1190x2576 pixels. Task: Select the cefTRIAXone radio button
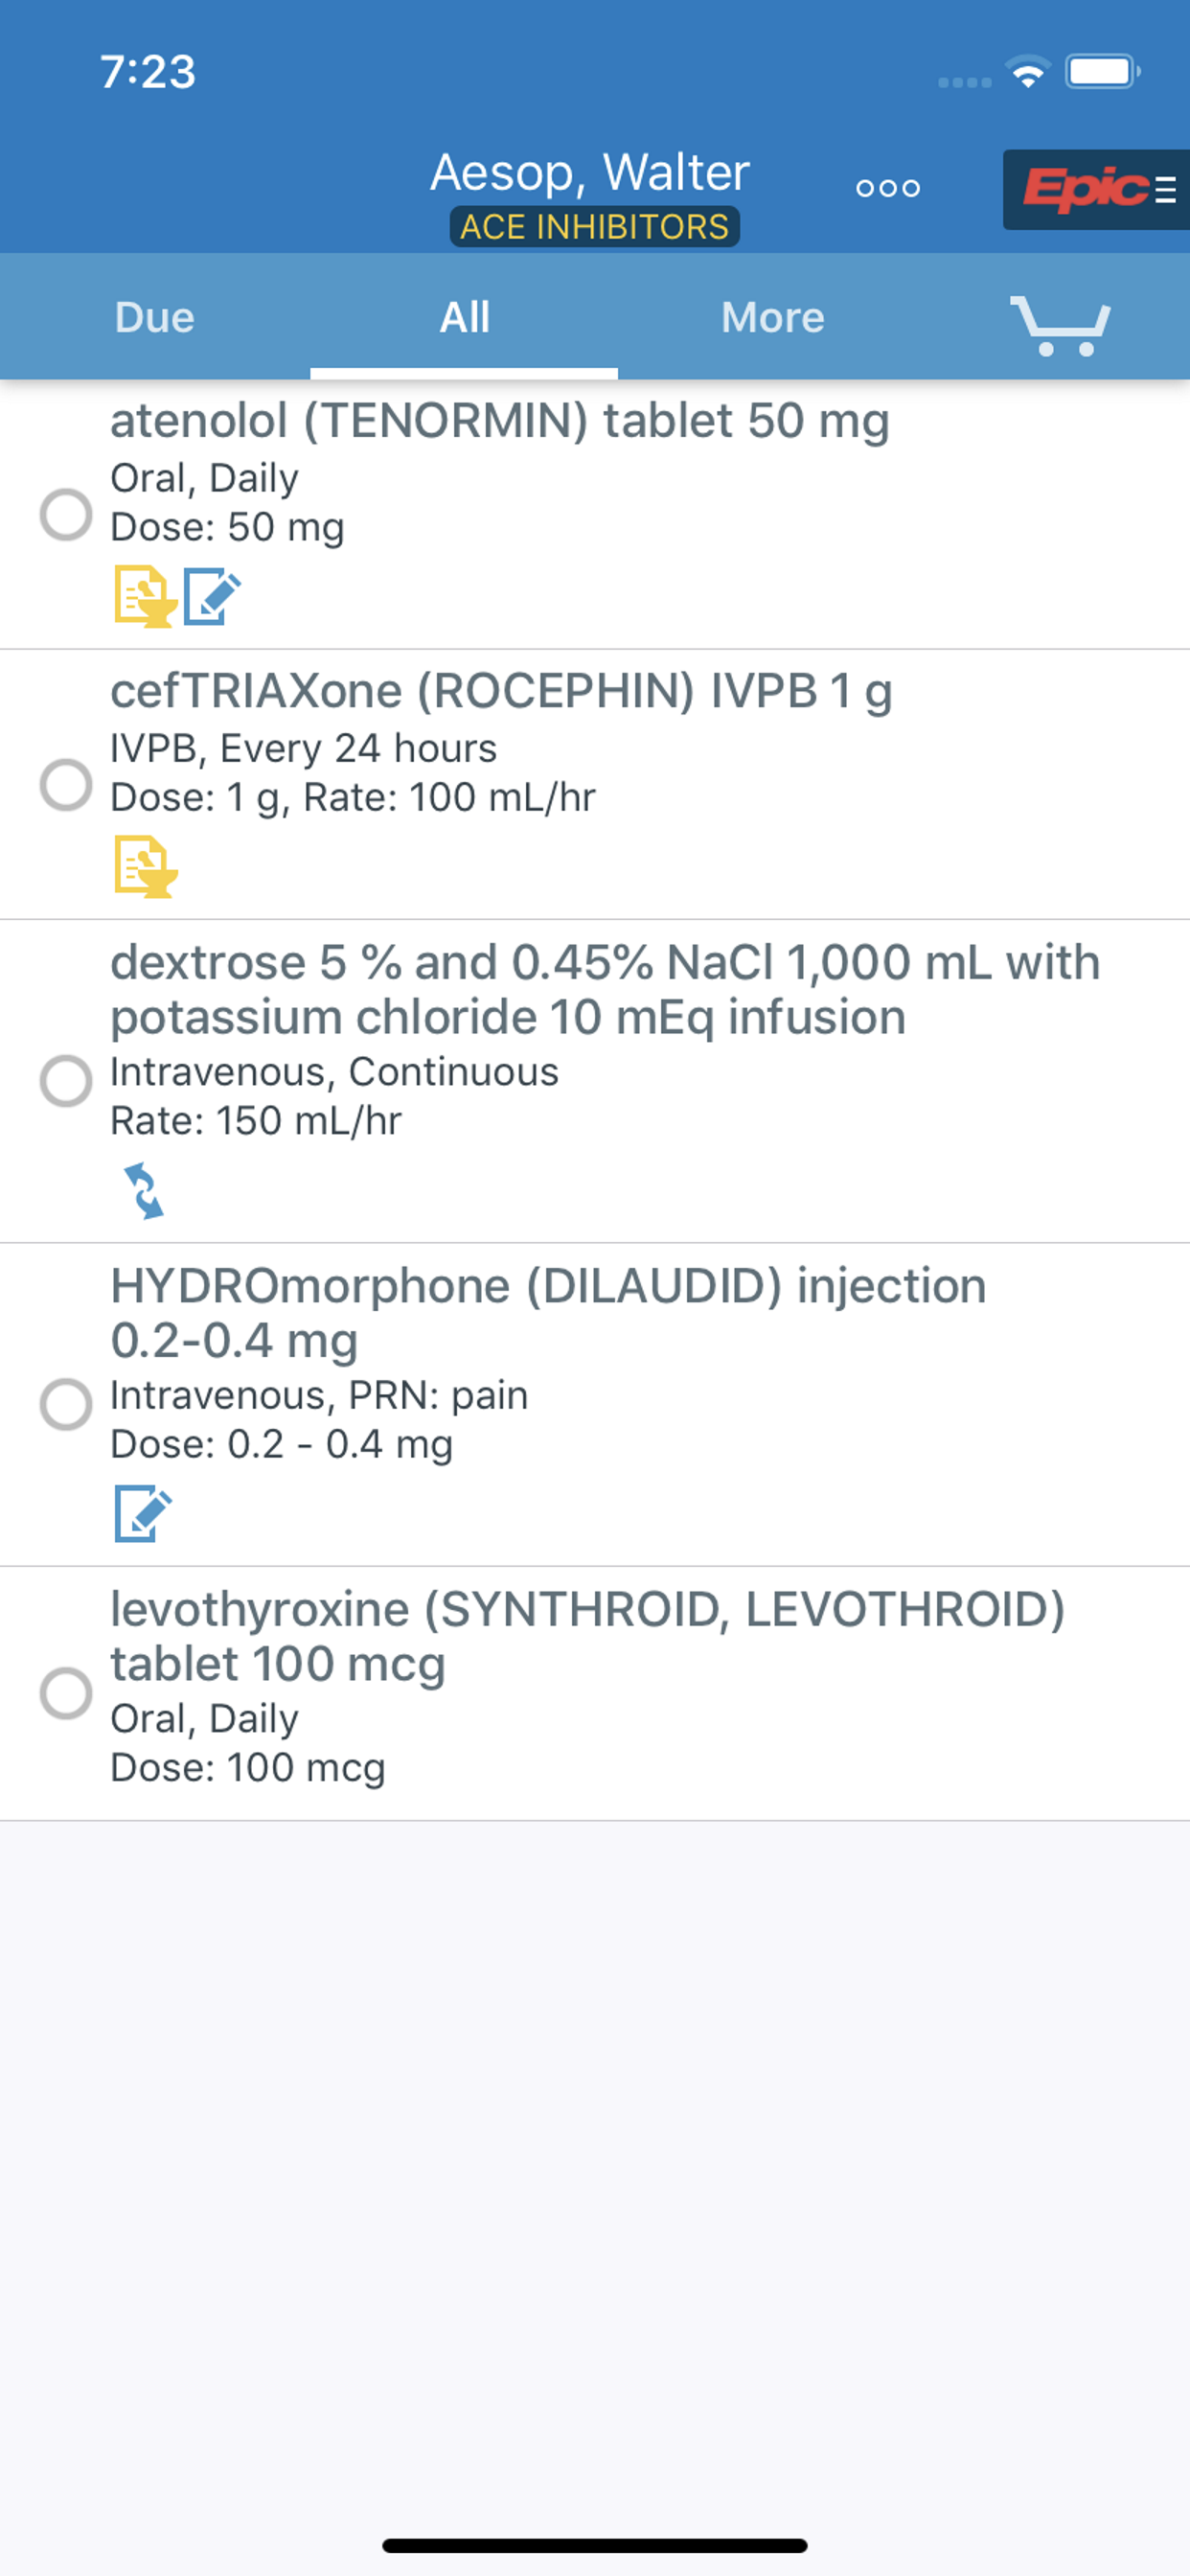click(x=66, y=784)
